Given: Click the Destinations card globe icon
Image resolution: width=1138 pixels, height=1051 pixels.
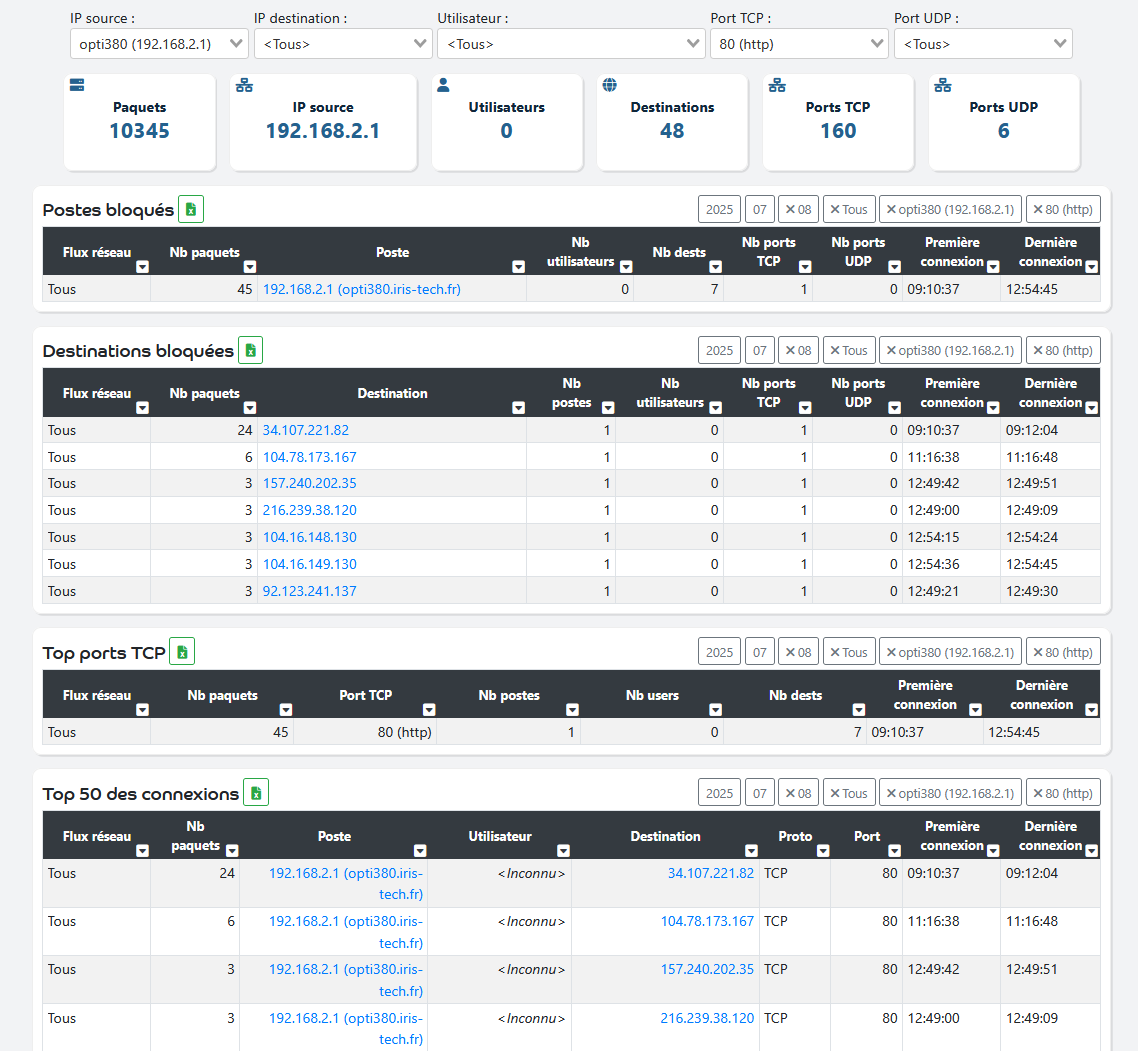Looking at the screenshot, I should (x=610, y=85).
